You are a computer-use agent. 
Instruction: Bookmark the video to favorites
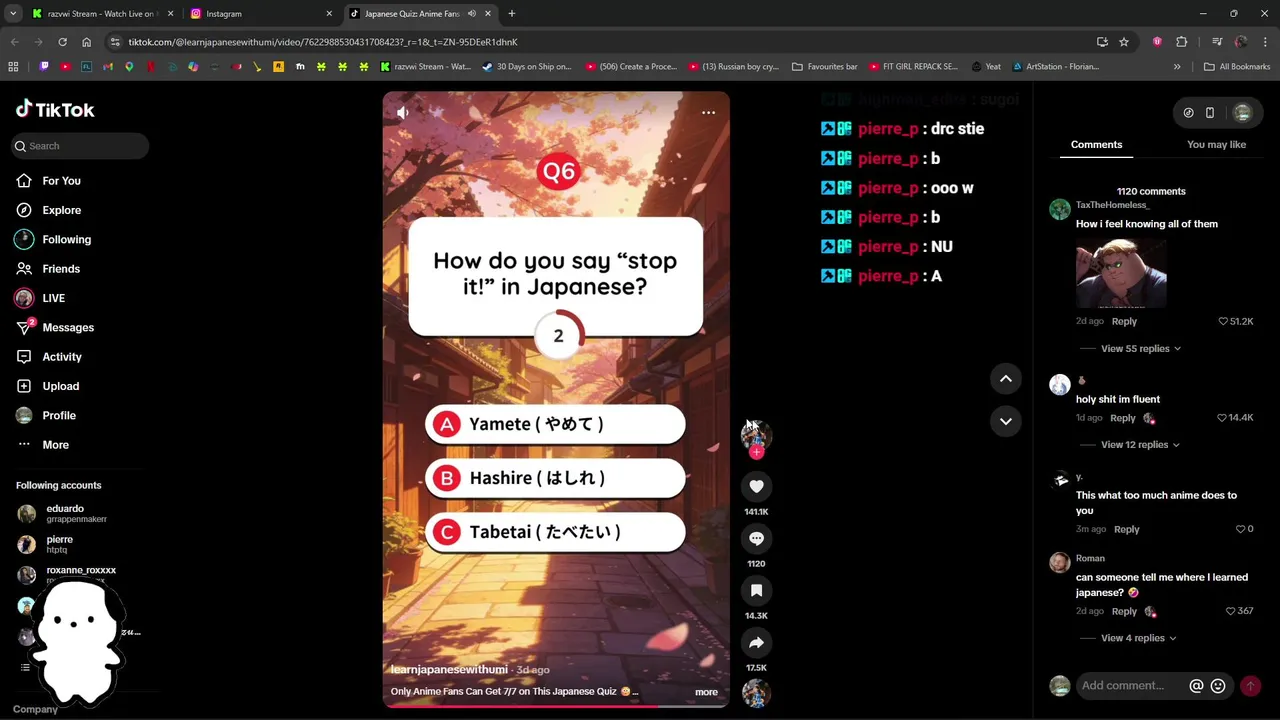pos(756,590)
